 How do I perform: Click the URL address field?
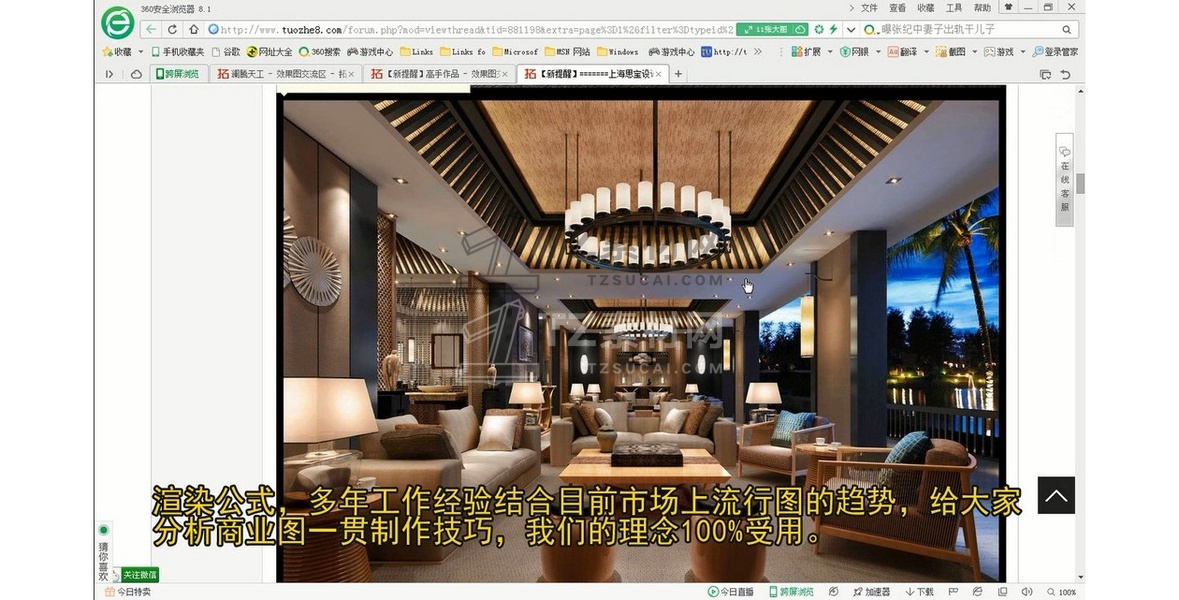click(x=470, y=29)
